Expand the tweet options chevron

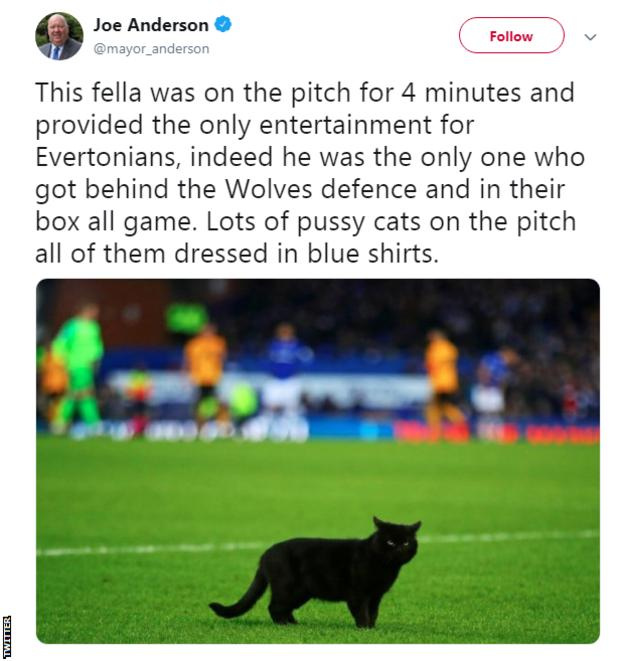pos(590,37)
